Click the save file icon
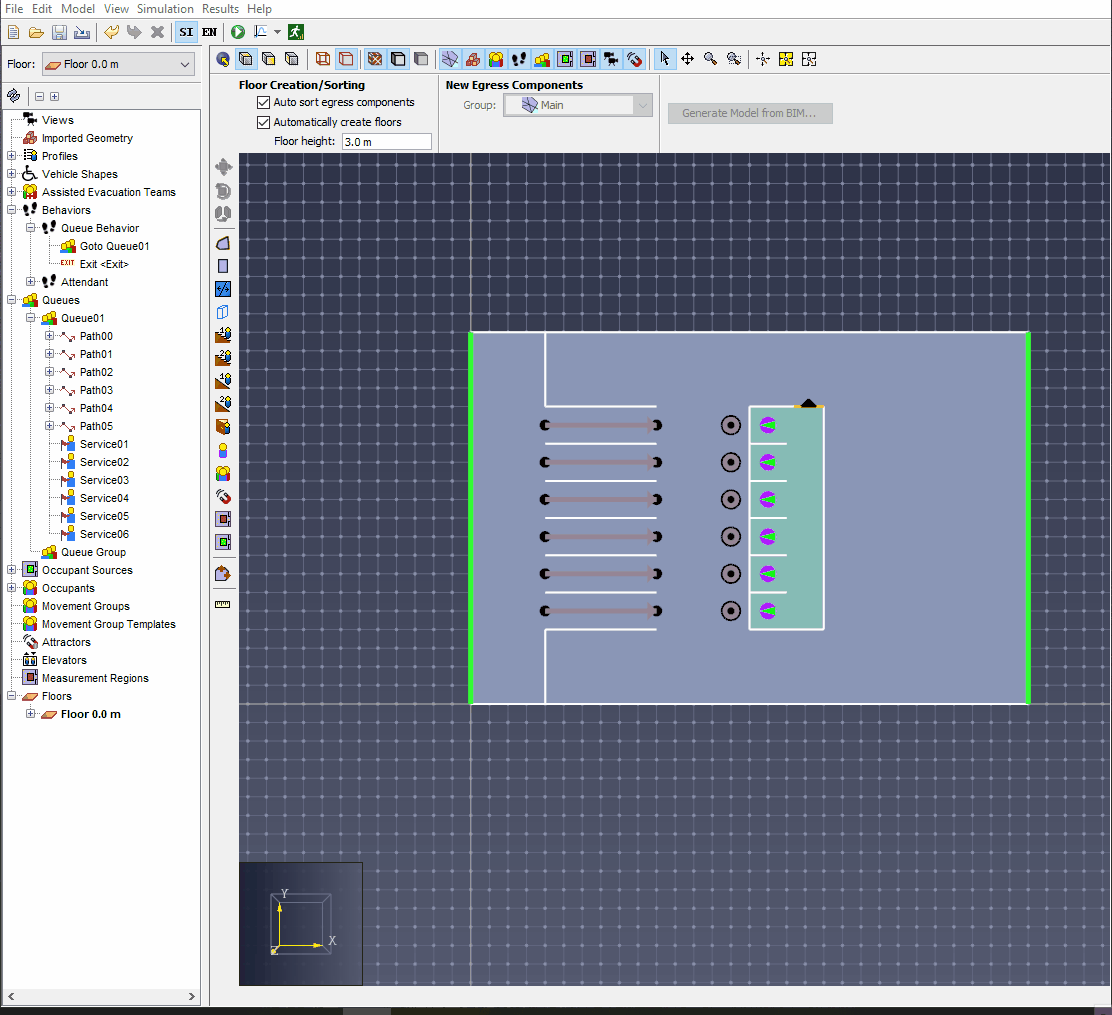This screenshot has height=1015, width=1112. pyautogui.click(x=59, y=32)
